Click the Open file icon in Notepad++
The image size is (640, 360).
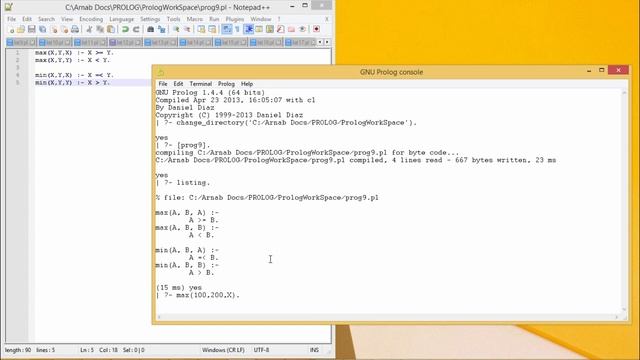20,29
